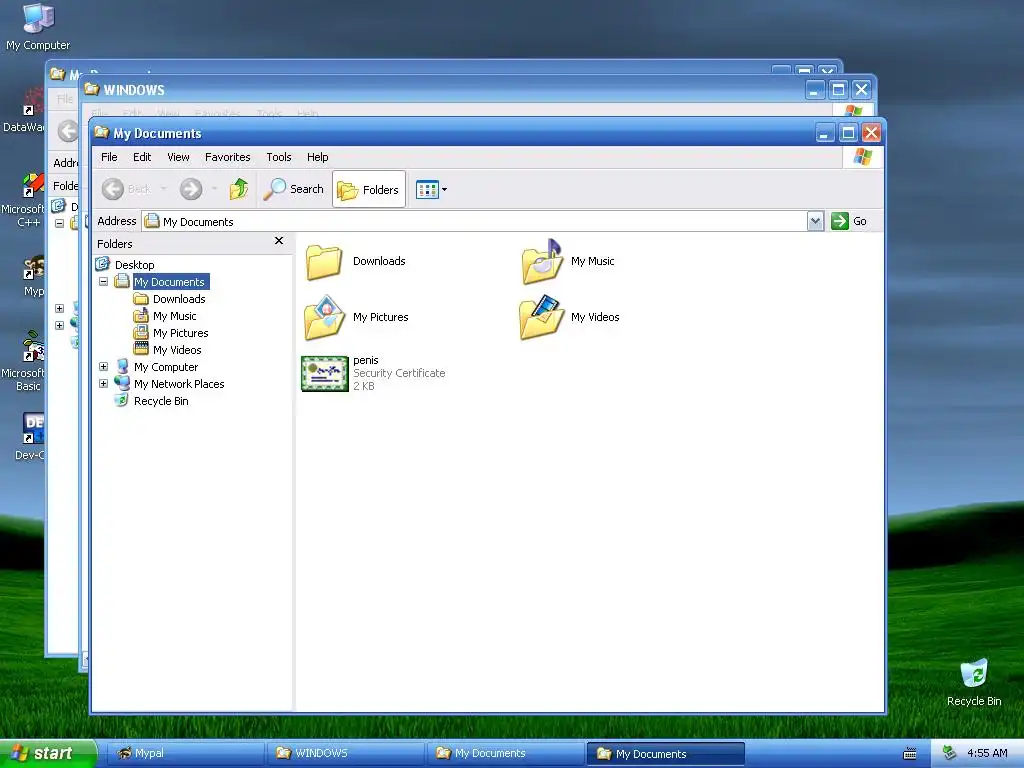Select the Security Certificate file icon
1024x768 pixels.
[x=325, y=374]
